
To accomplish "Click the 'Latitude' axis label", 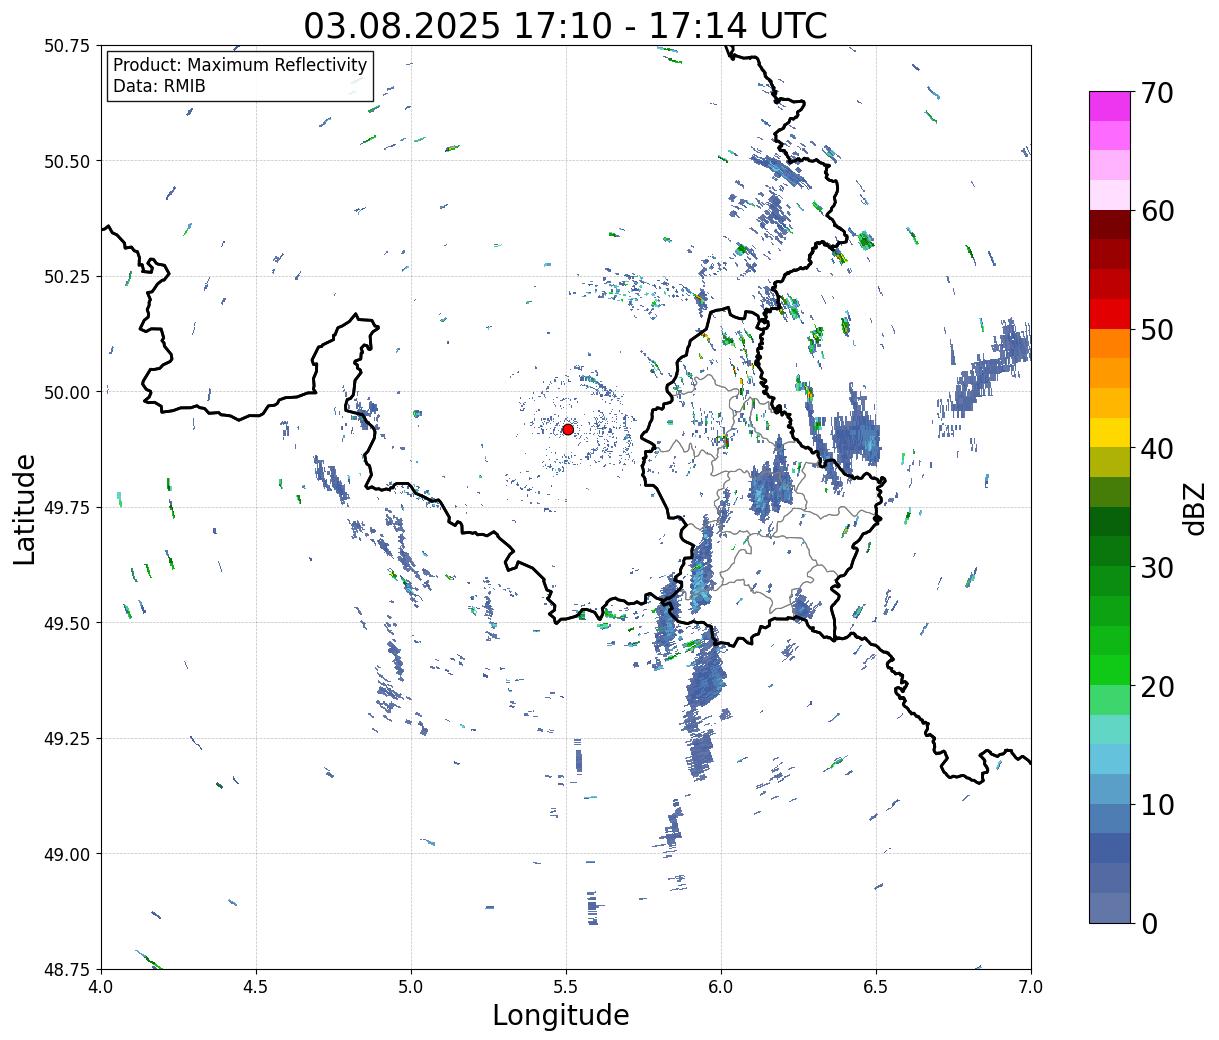I will pos(25,509).
